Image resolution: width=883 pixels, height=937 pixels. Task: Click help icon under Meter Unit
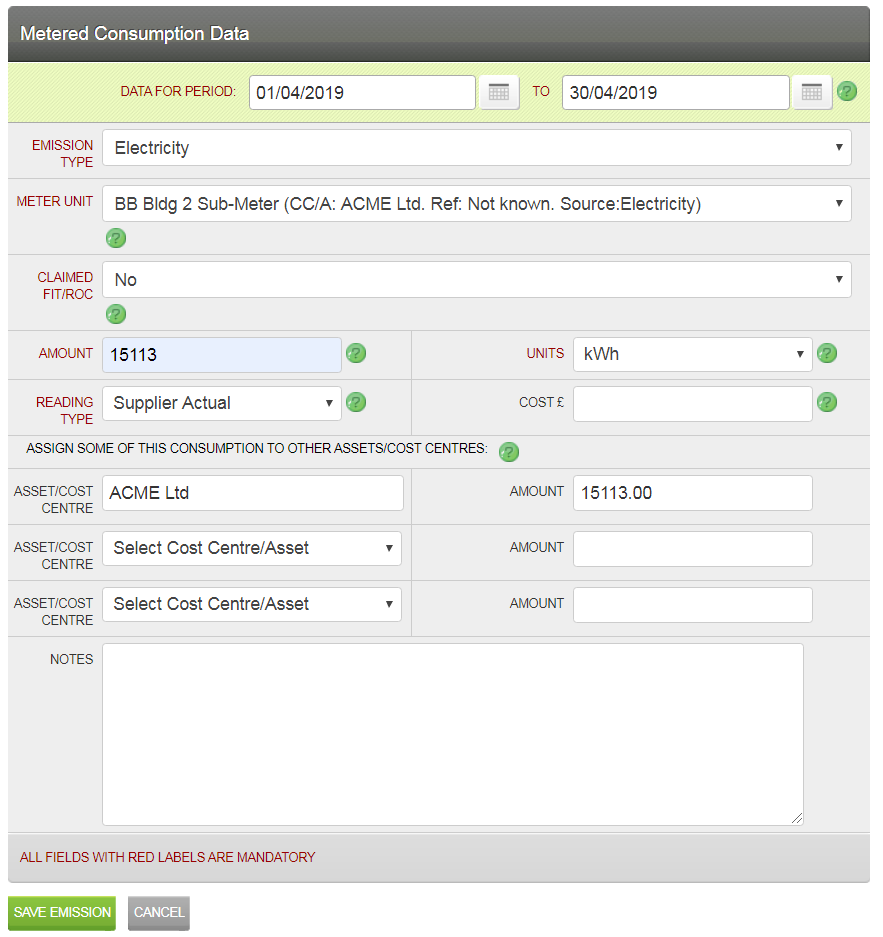(x=116, y=238)
